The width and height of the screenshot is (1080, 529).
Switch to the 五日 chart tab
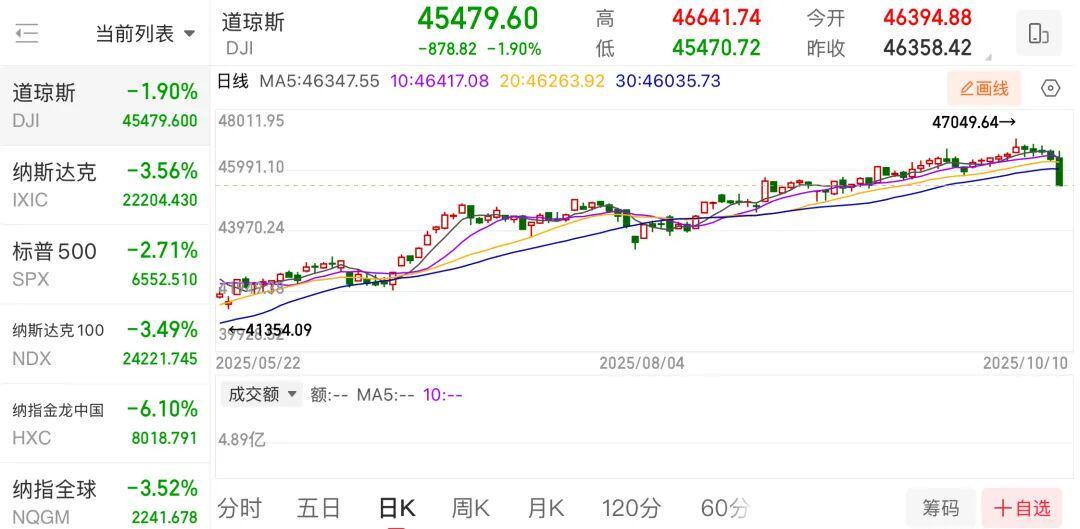319,508
